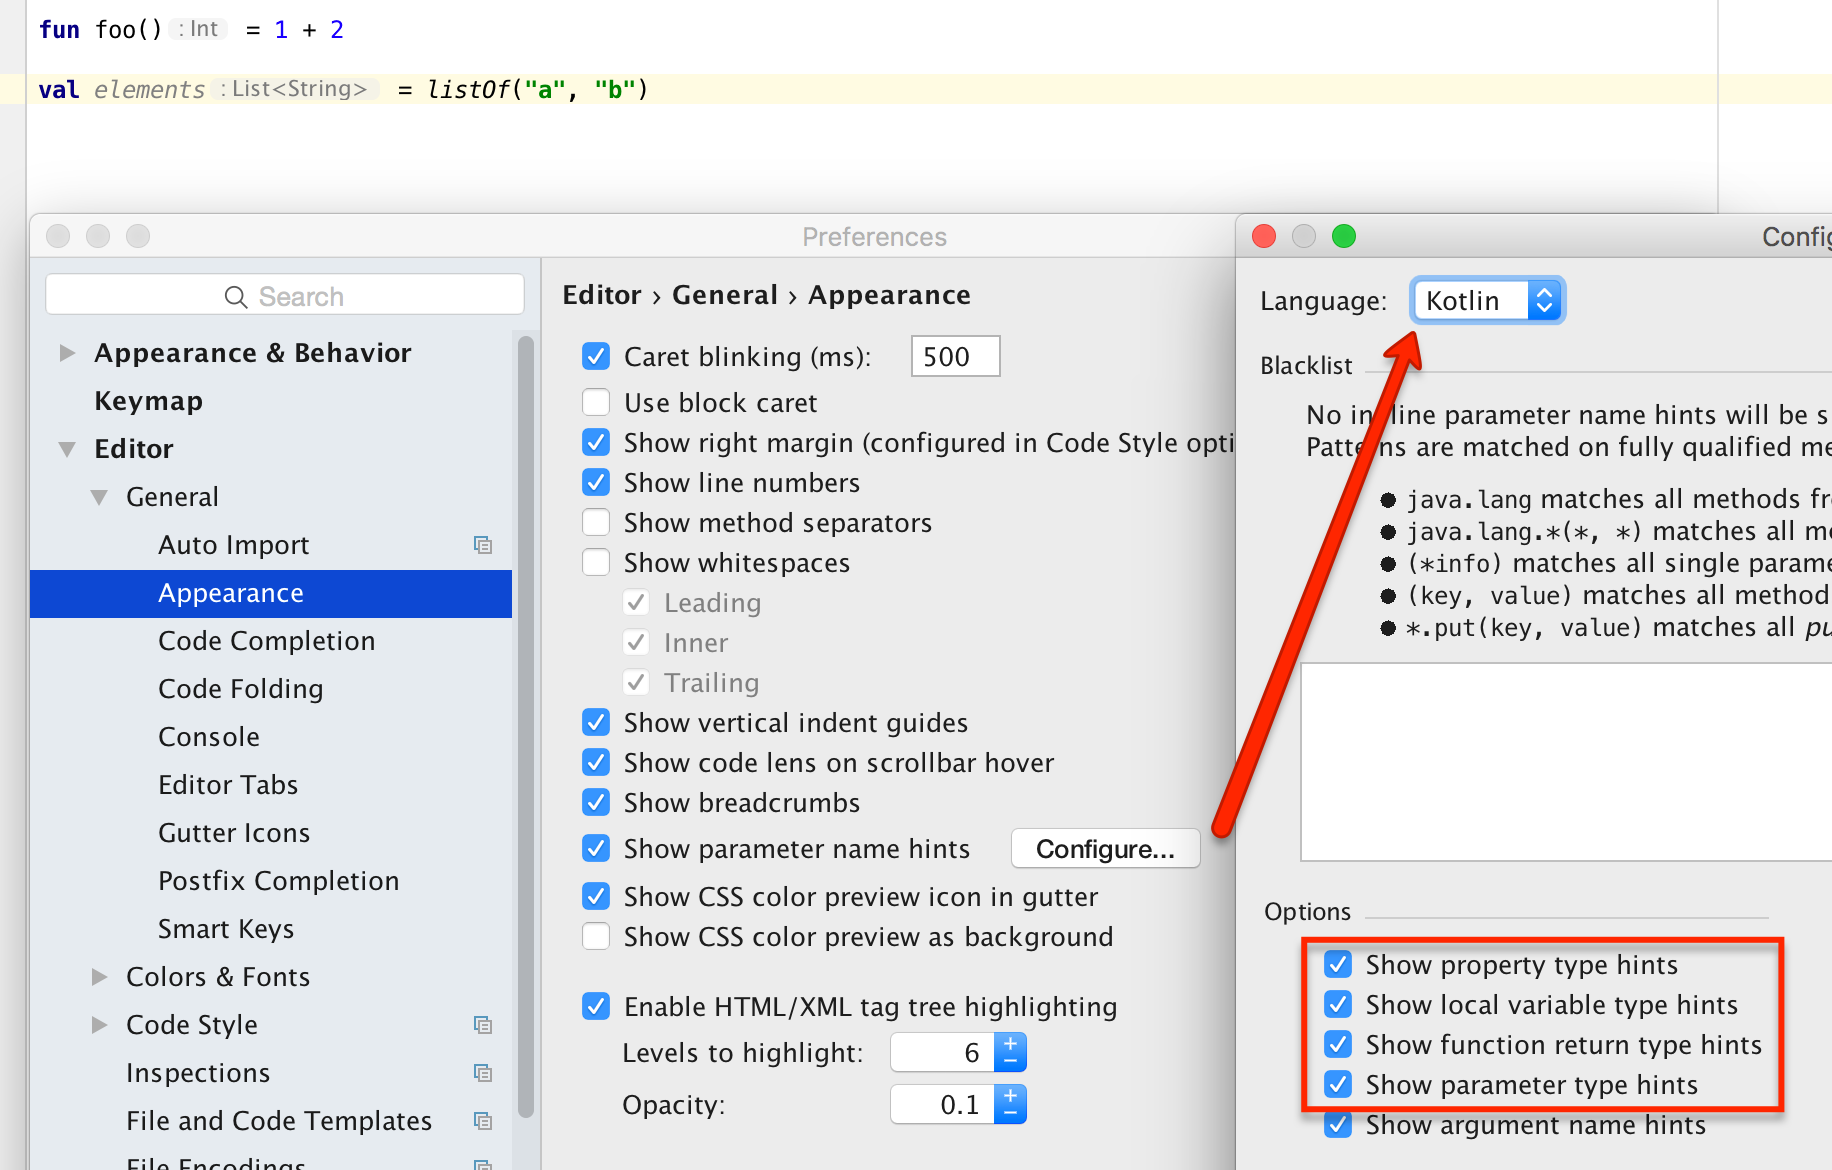Click the Caret blinking value field showing 500

pyautogui.click(x=955, y=356)
